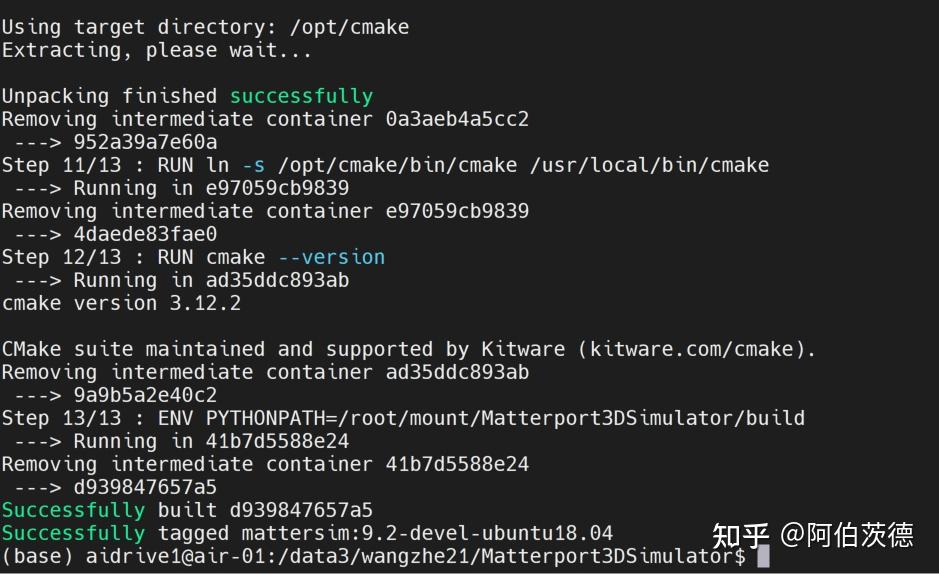This screenshot has height=575, width=939.
Task: Click the blue "-s" flag in ln command
Action: point(253,165)
